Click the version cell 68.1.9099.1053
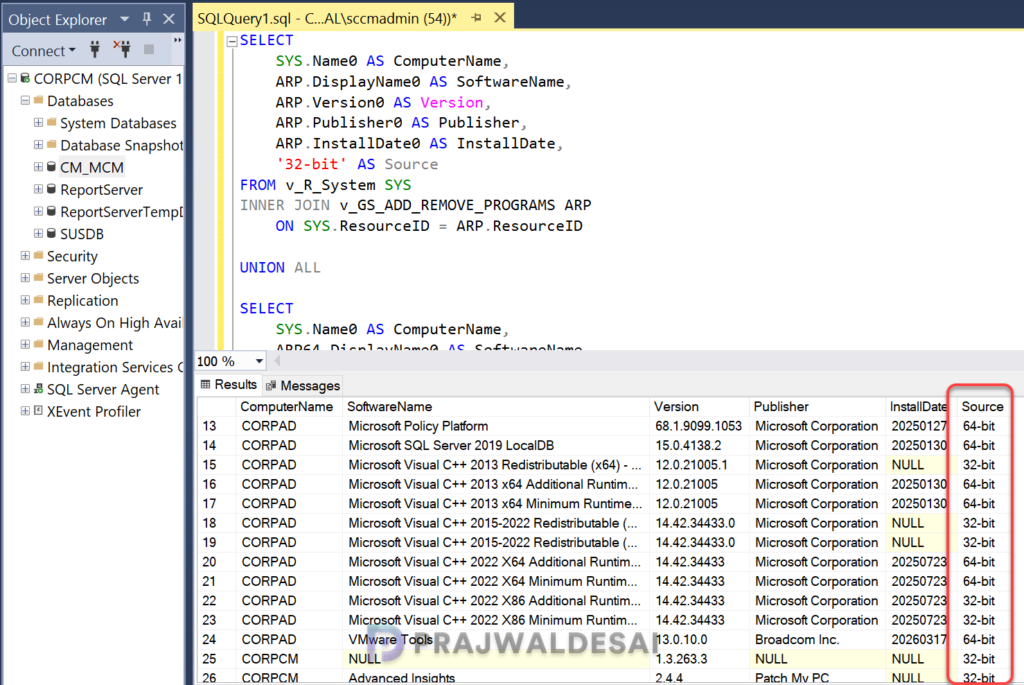The height and width of the screenshot is (685, 1024). click(699, 426)
